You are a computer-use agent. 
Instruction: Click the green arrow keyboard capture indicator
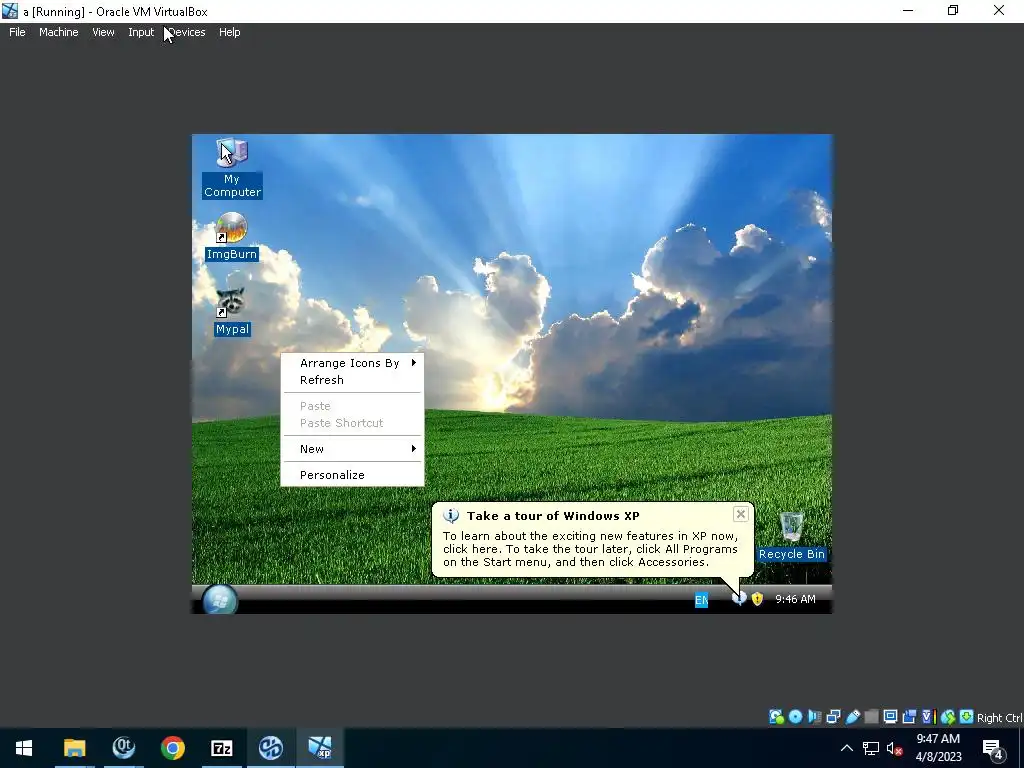(967, 716)
